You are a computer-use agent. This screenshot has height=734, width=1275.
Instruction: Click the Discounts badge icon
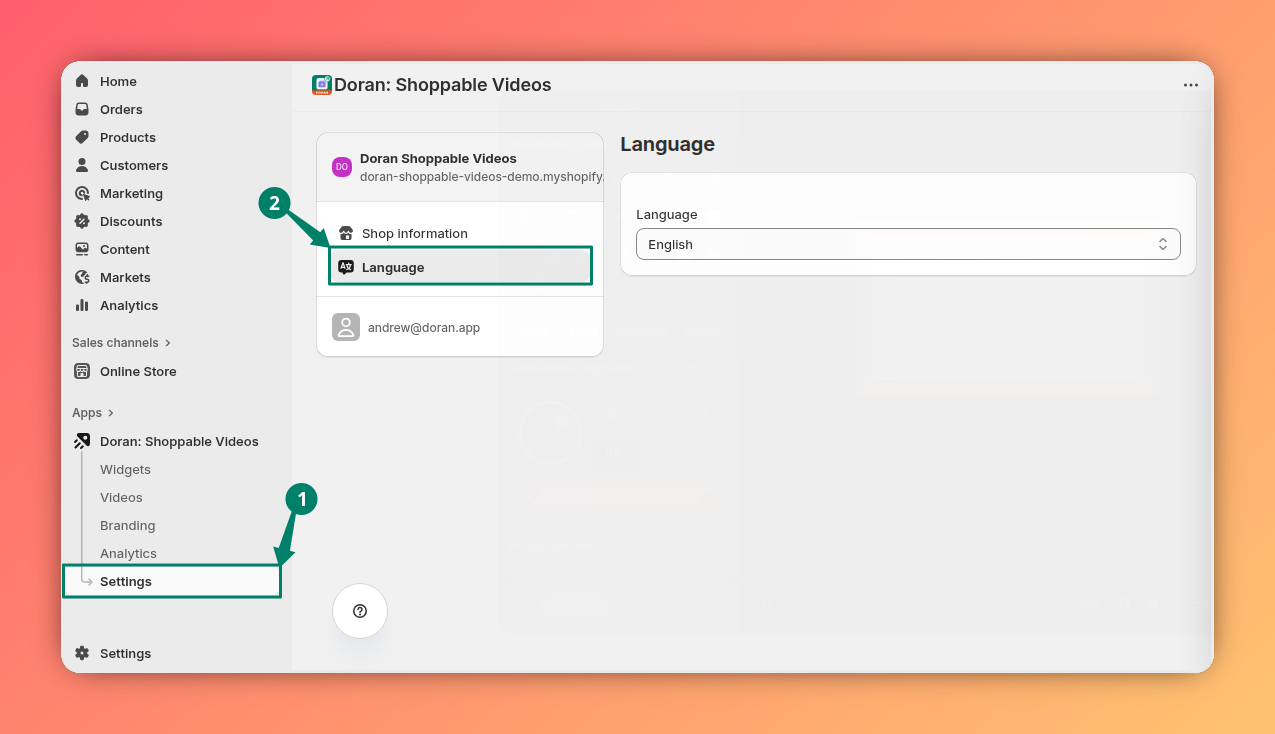82,221
